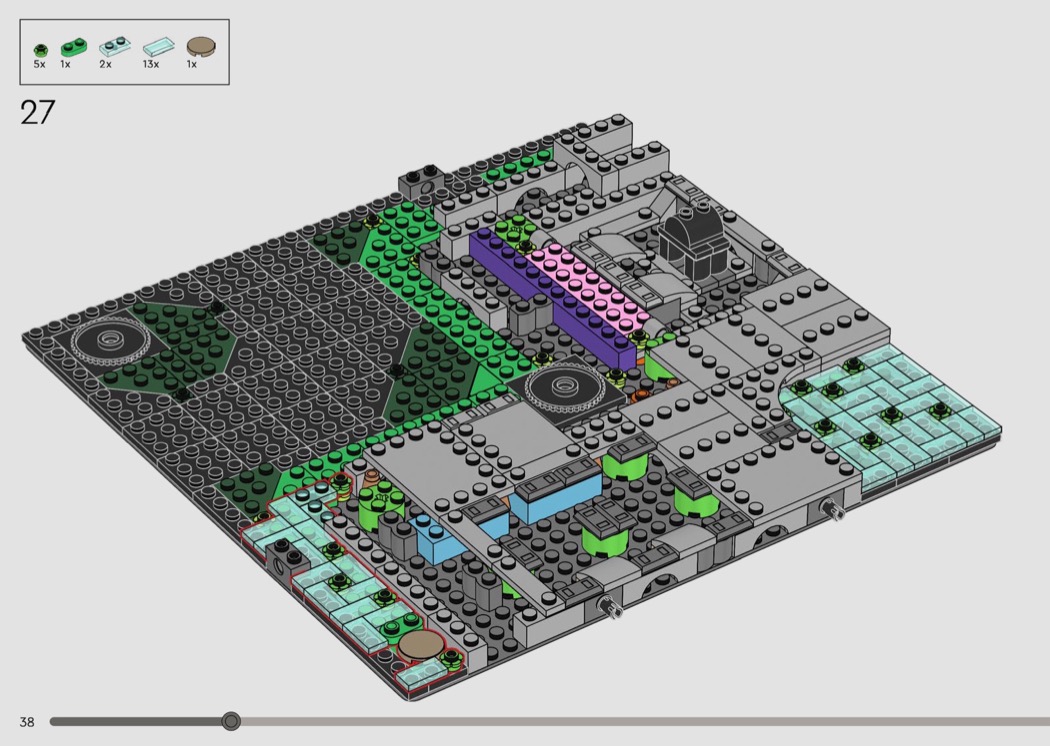Click the step number 27 label
Image resolution: width=1050 pixels, height=746 pixels.
pos(37,113)
